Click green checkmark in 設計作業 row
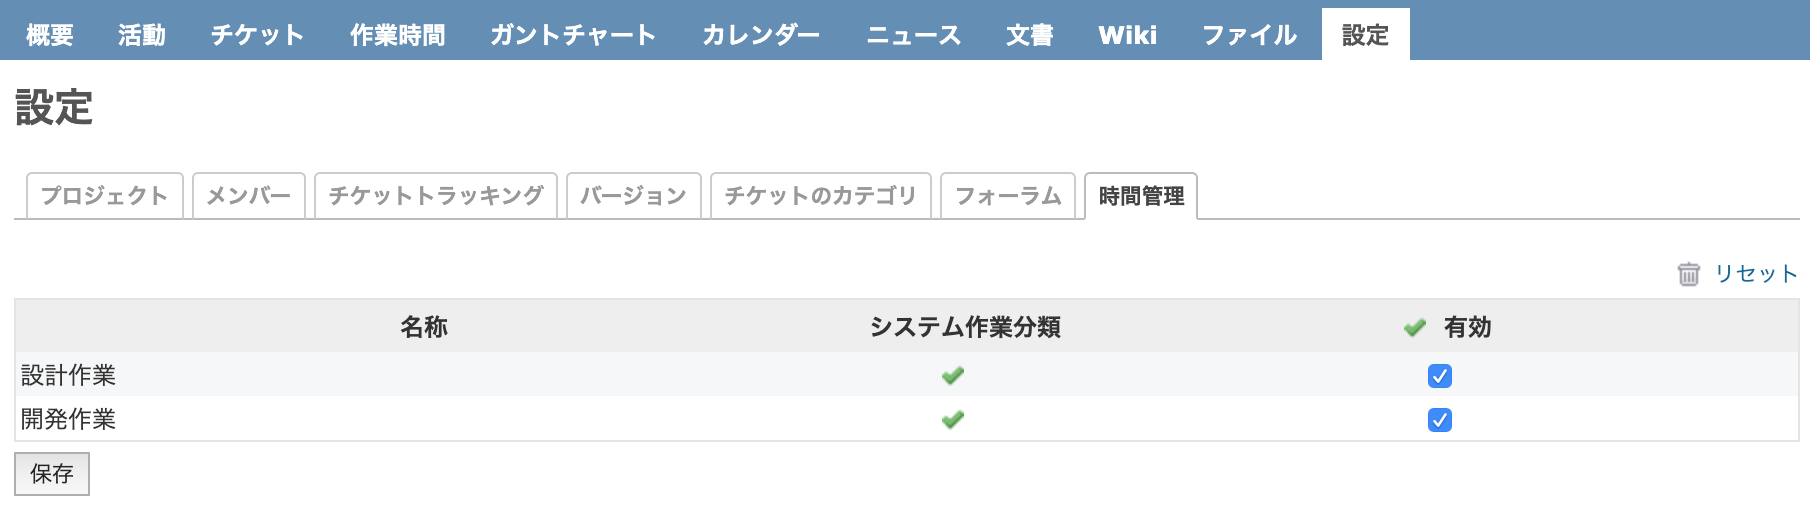1810x508 pixels. [953, 376]
